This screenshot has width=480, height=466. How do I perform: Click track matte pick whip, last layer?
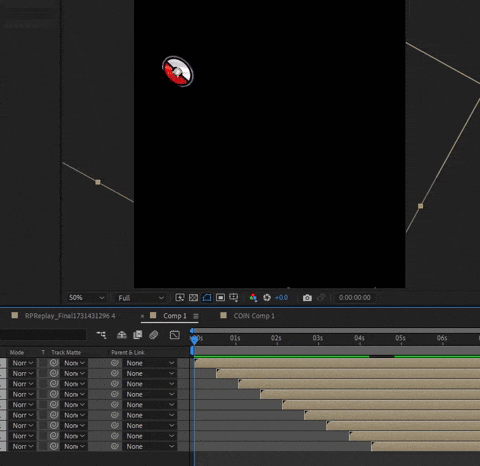coord(54,446)
